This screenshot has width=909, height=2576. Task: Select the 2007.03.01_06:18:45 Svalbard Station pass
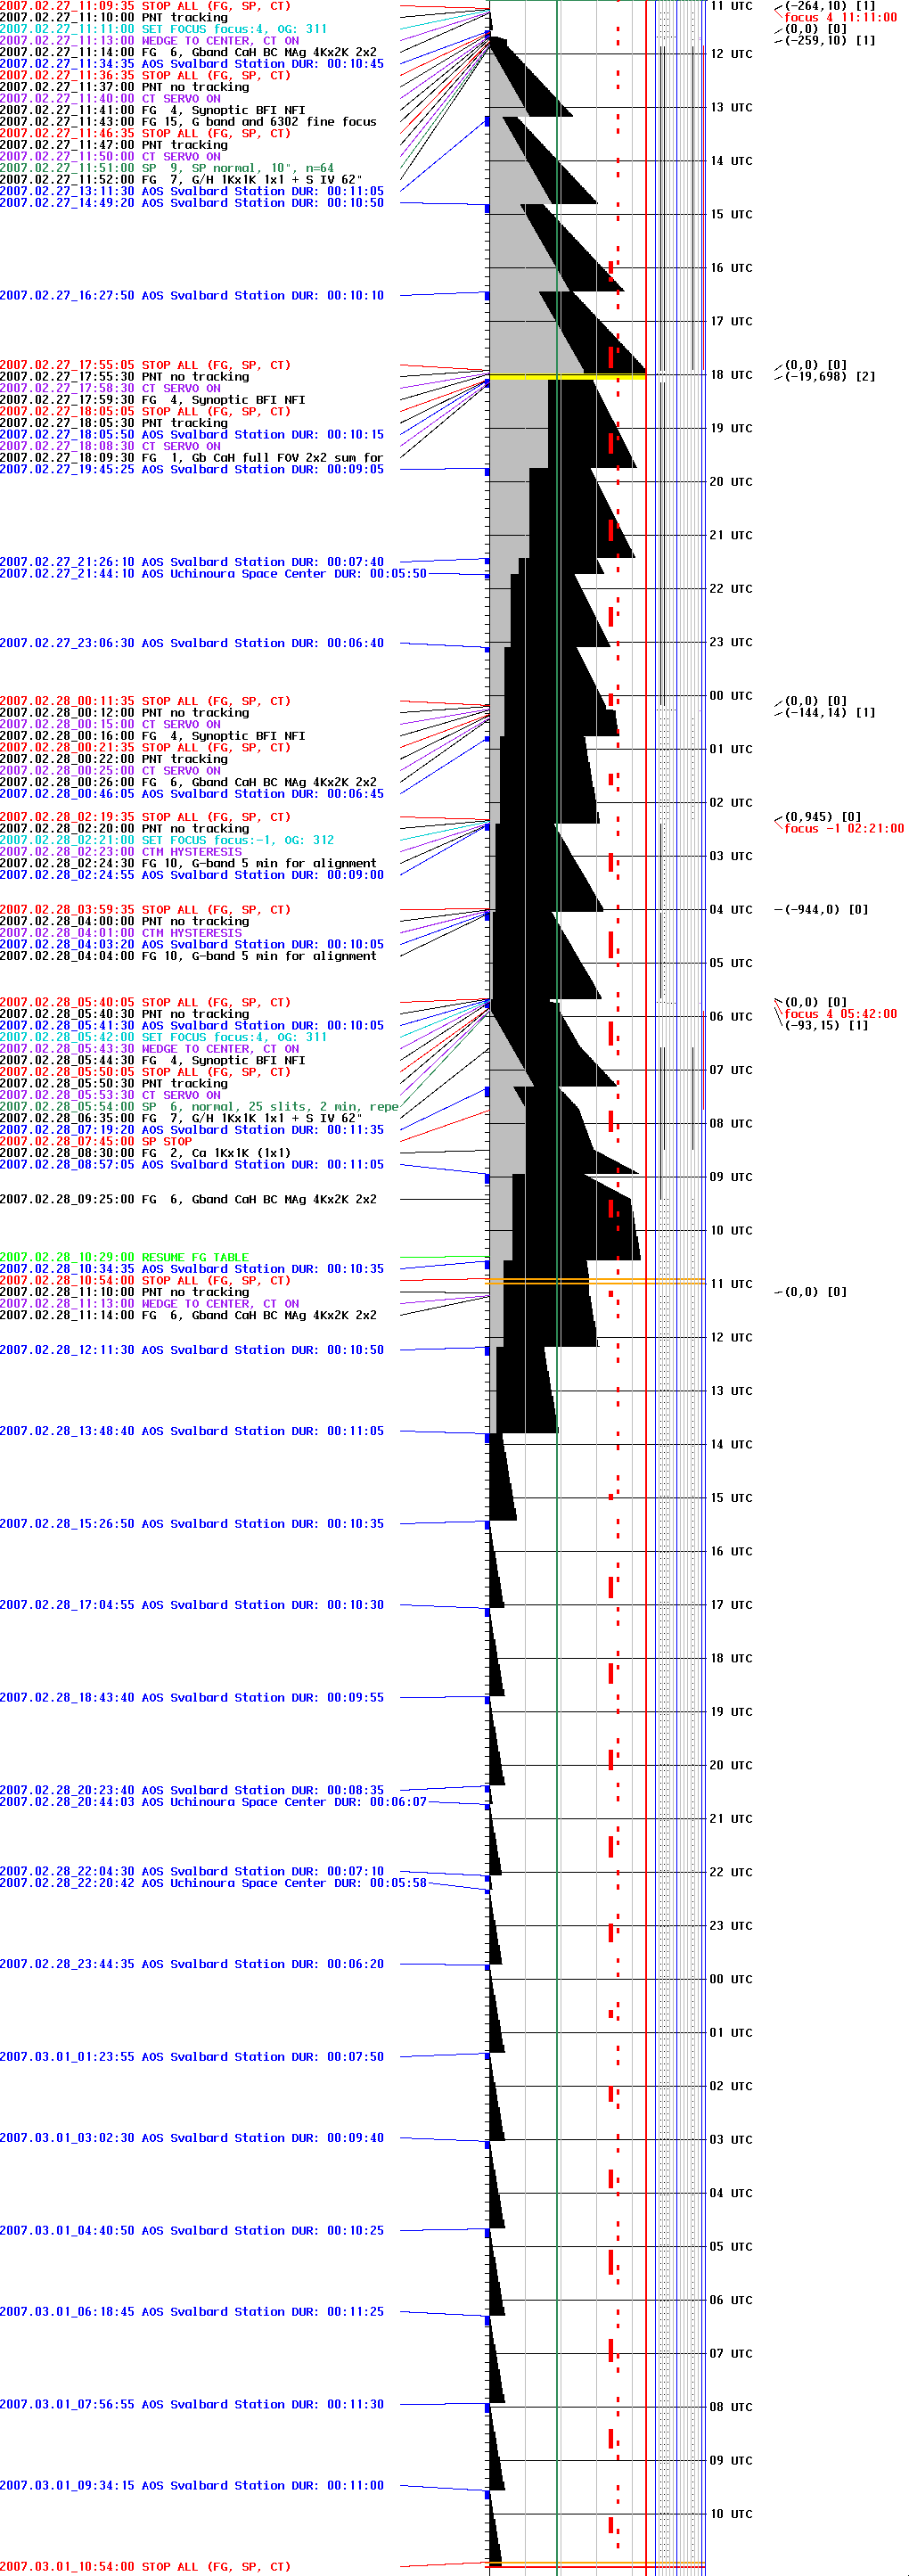(191, 2312)
